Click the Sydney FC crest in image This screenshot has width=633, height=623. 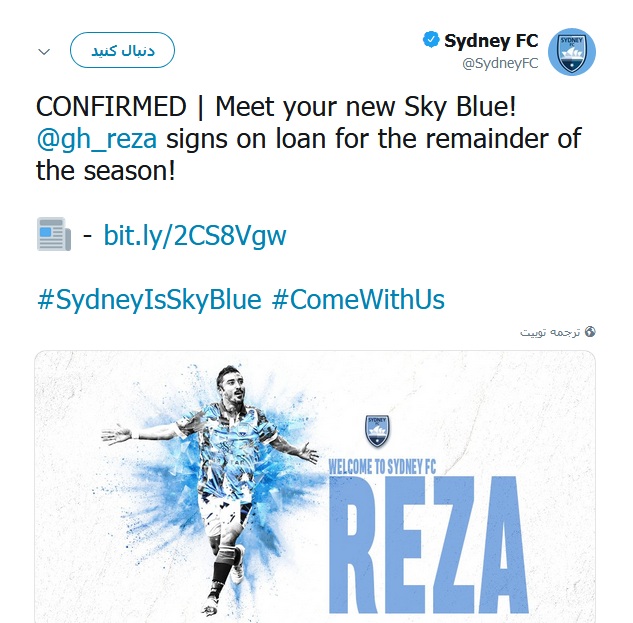point(377,431)
